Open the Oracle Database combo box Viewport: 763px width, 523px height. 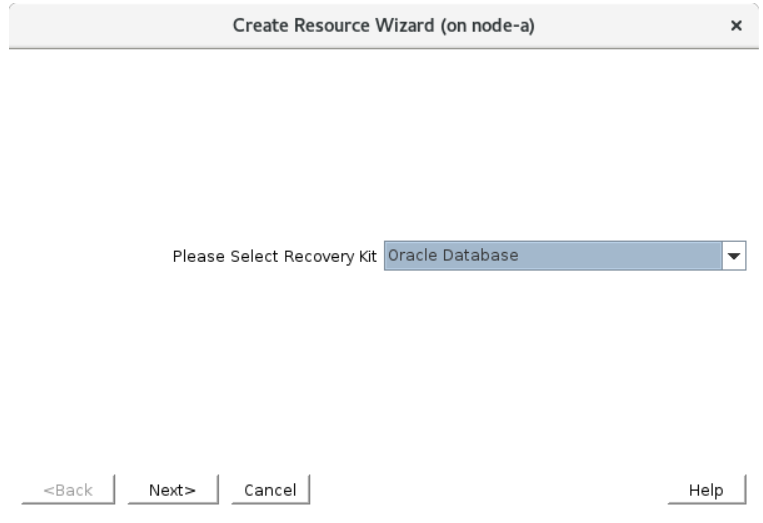553,256
